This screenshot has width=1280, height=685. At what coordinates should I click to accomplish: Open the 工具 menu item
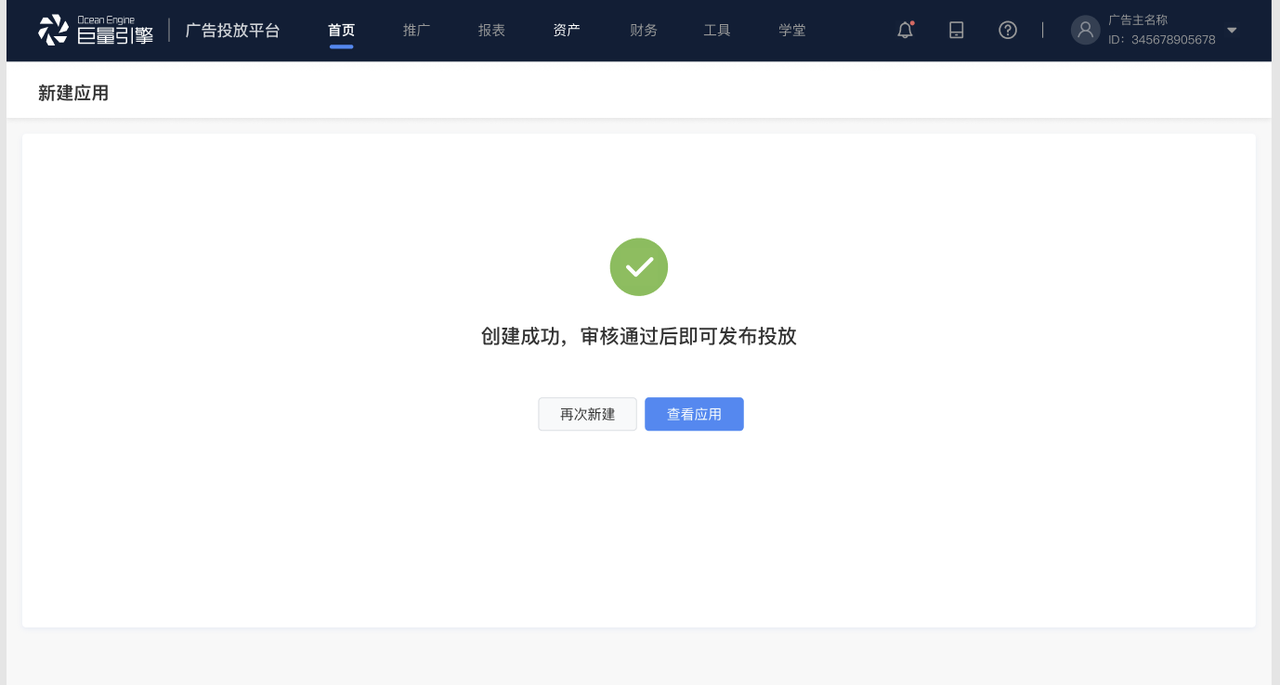[x=716, y=30]
